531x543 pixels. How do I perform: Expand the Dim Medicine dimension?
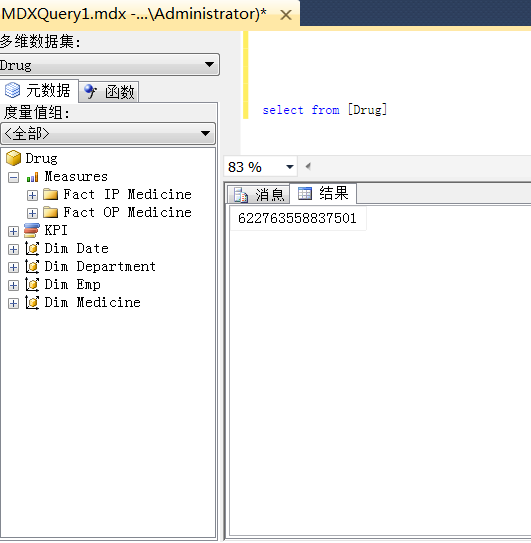[14, 303]
